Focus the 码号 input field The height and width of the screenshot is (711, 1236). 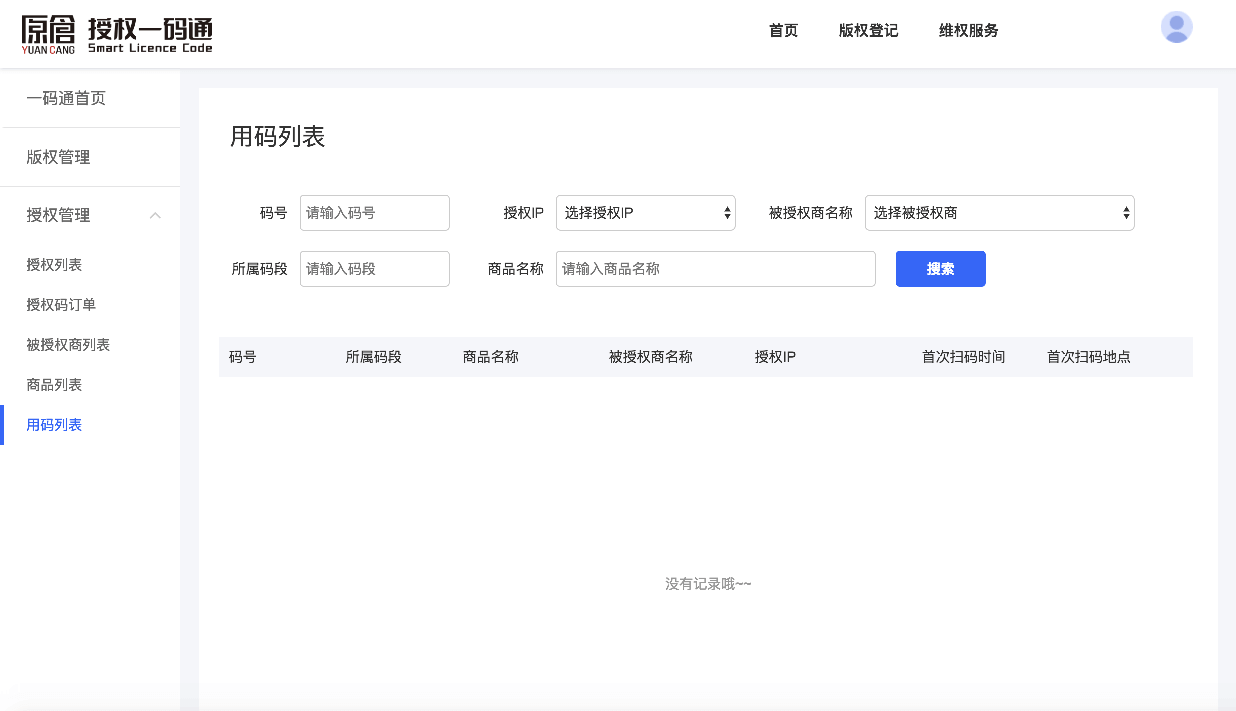pos(374,213)
